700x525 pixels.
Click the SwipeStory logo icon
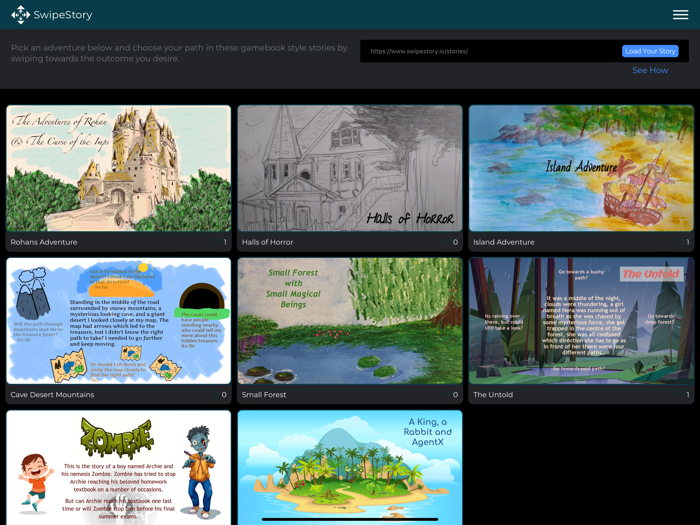click(x=21, y=15)
